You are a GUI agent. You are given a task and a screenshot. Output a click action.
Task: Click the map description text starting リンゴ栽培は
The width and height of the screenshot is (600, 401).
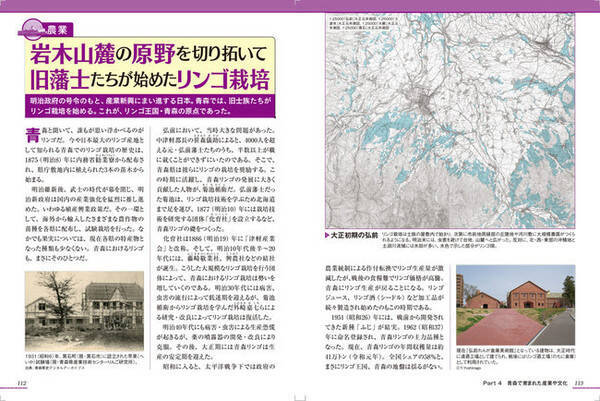478,239
